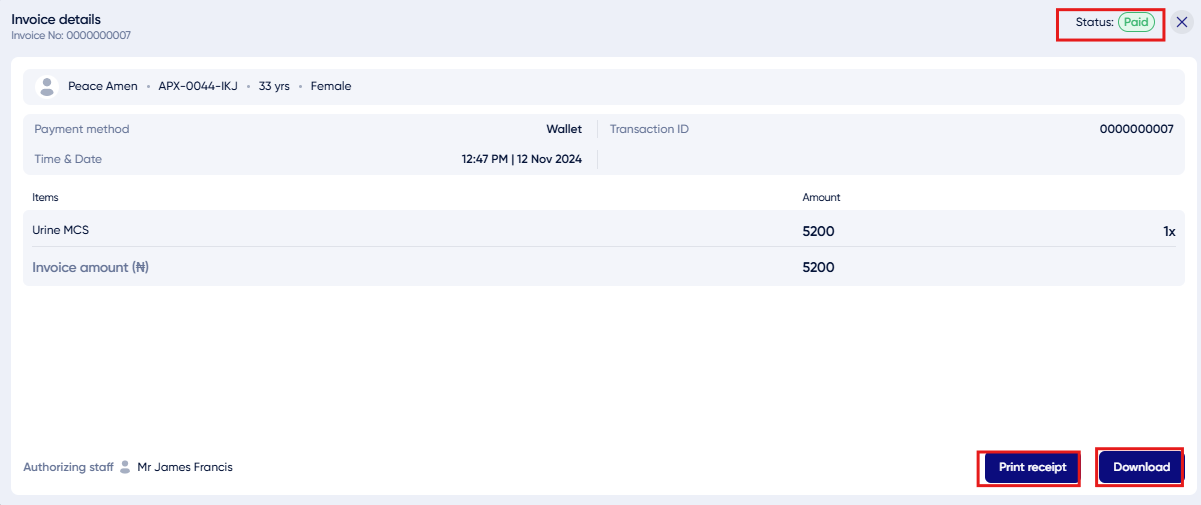Select the patient name Peace Amen
This screenshot has height=505, width=1201.
103,86
